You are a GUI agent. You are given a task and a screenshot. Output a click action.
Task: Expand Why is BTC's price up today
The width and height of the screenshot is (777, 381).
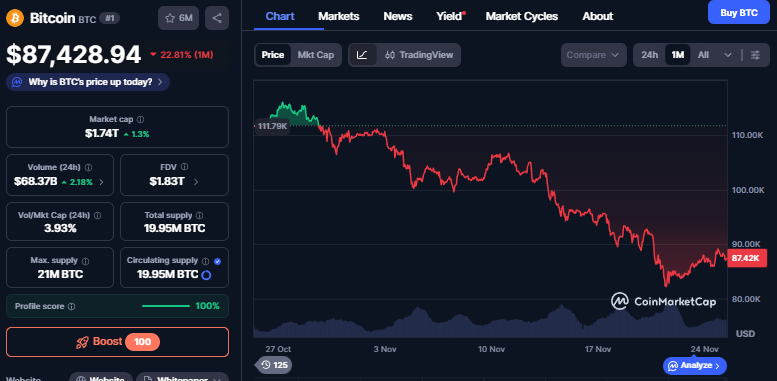(x=88, y=82)
